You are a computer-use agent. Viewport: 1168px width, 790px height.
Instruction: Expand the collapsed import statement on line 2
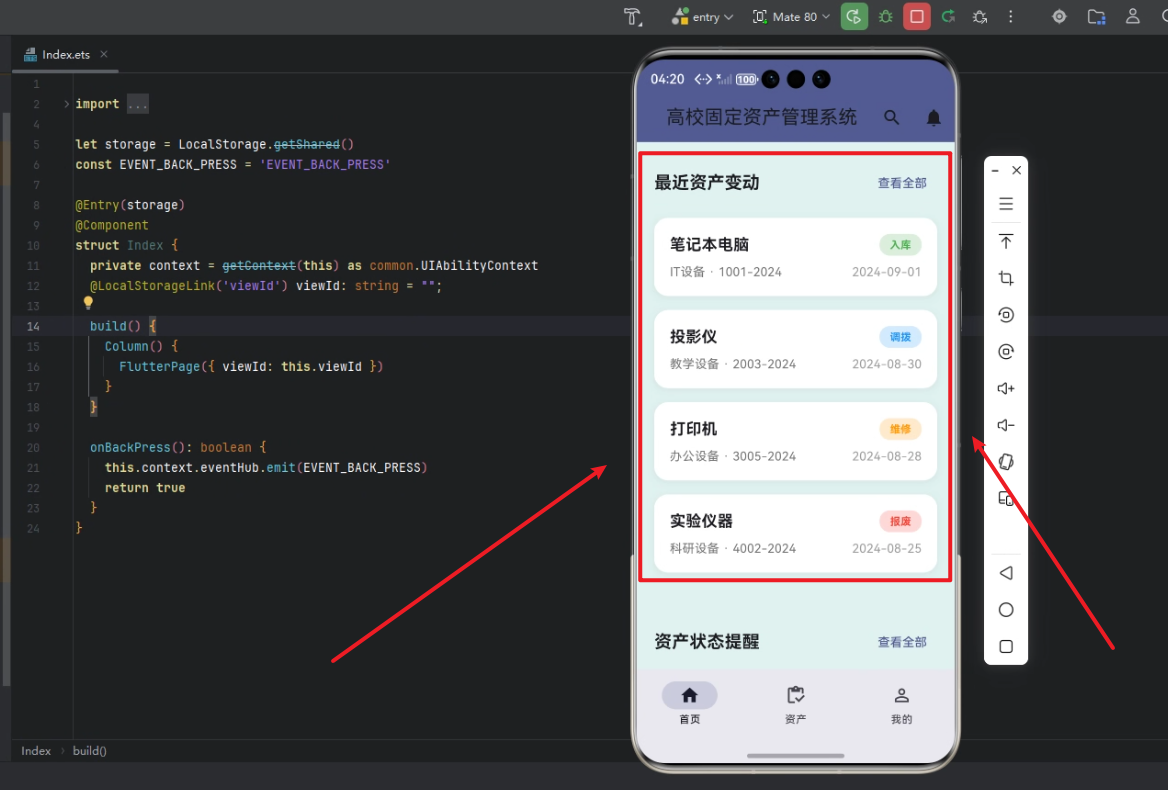pyautogui.click(x=137, y=103)
